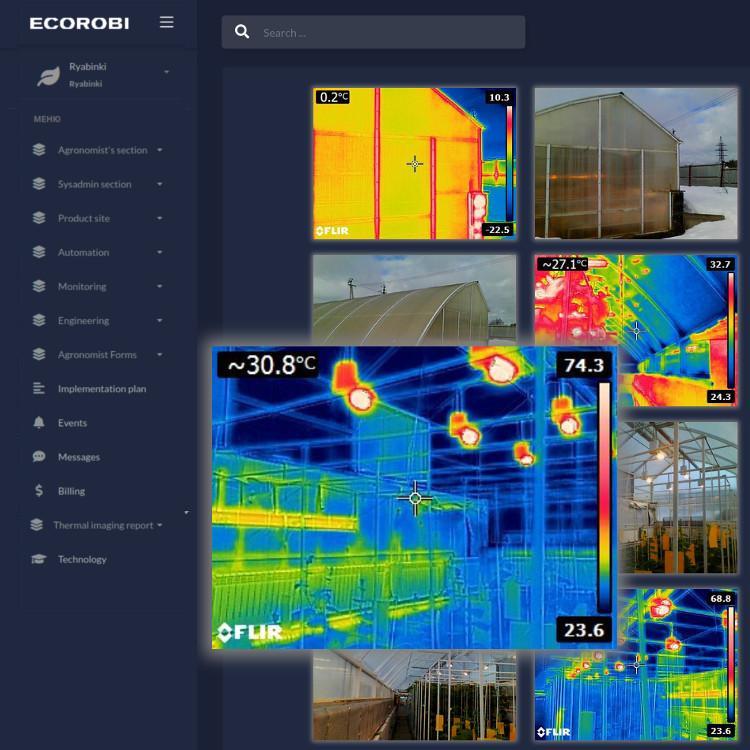This screenshot has height=750, width=750.
Task: Open the Product site menu item
Action: coord(84,218)
